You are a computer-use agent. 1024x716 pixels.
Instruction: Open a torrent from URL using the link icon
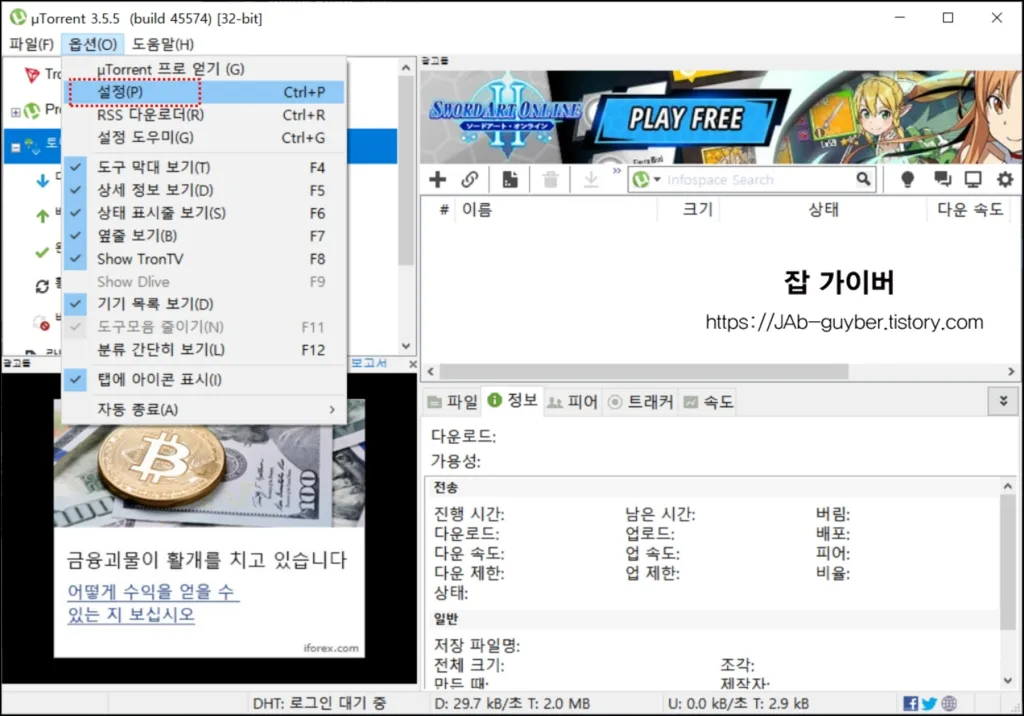tap(470, 179)
